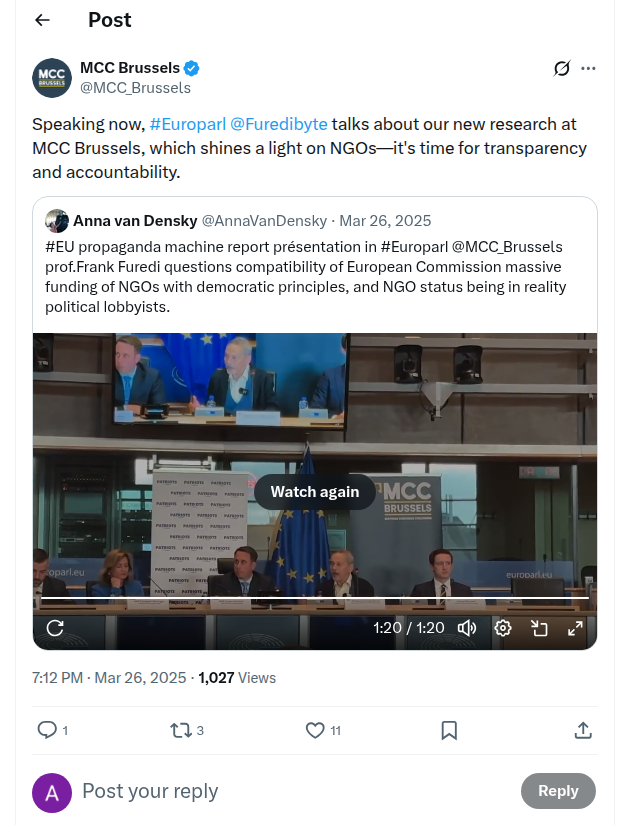Viewport: 628px width, 825px height.
Task: Open the video settings gear
Action: click(502, 628)
